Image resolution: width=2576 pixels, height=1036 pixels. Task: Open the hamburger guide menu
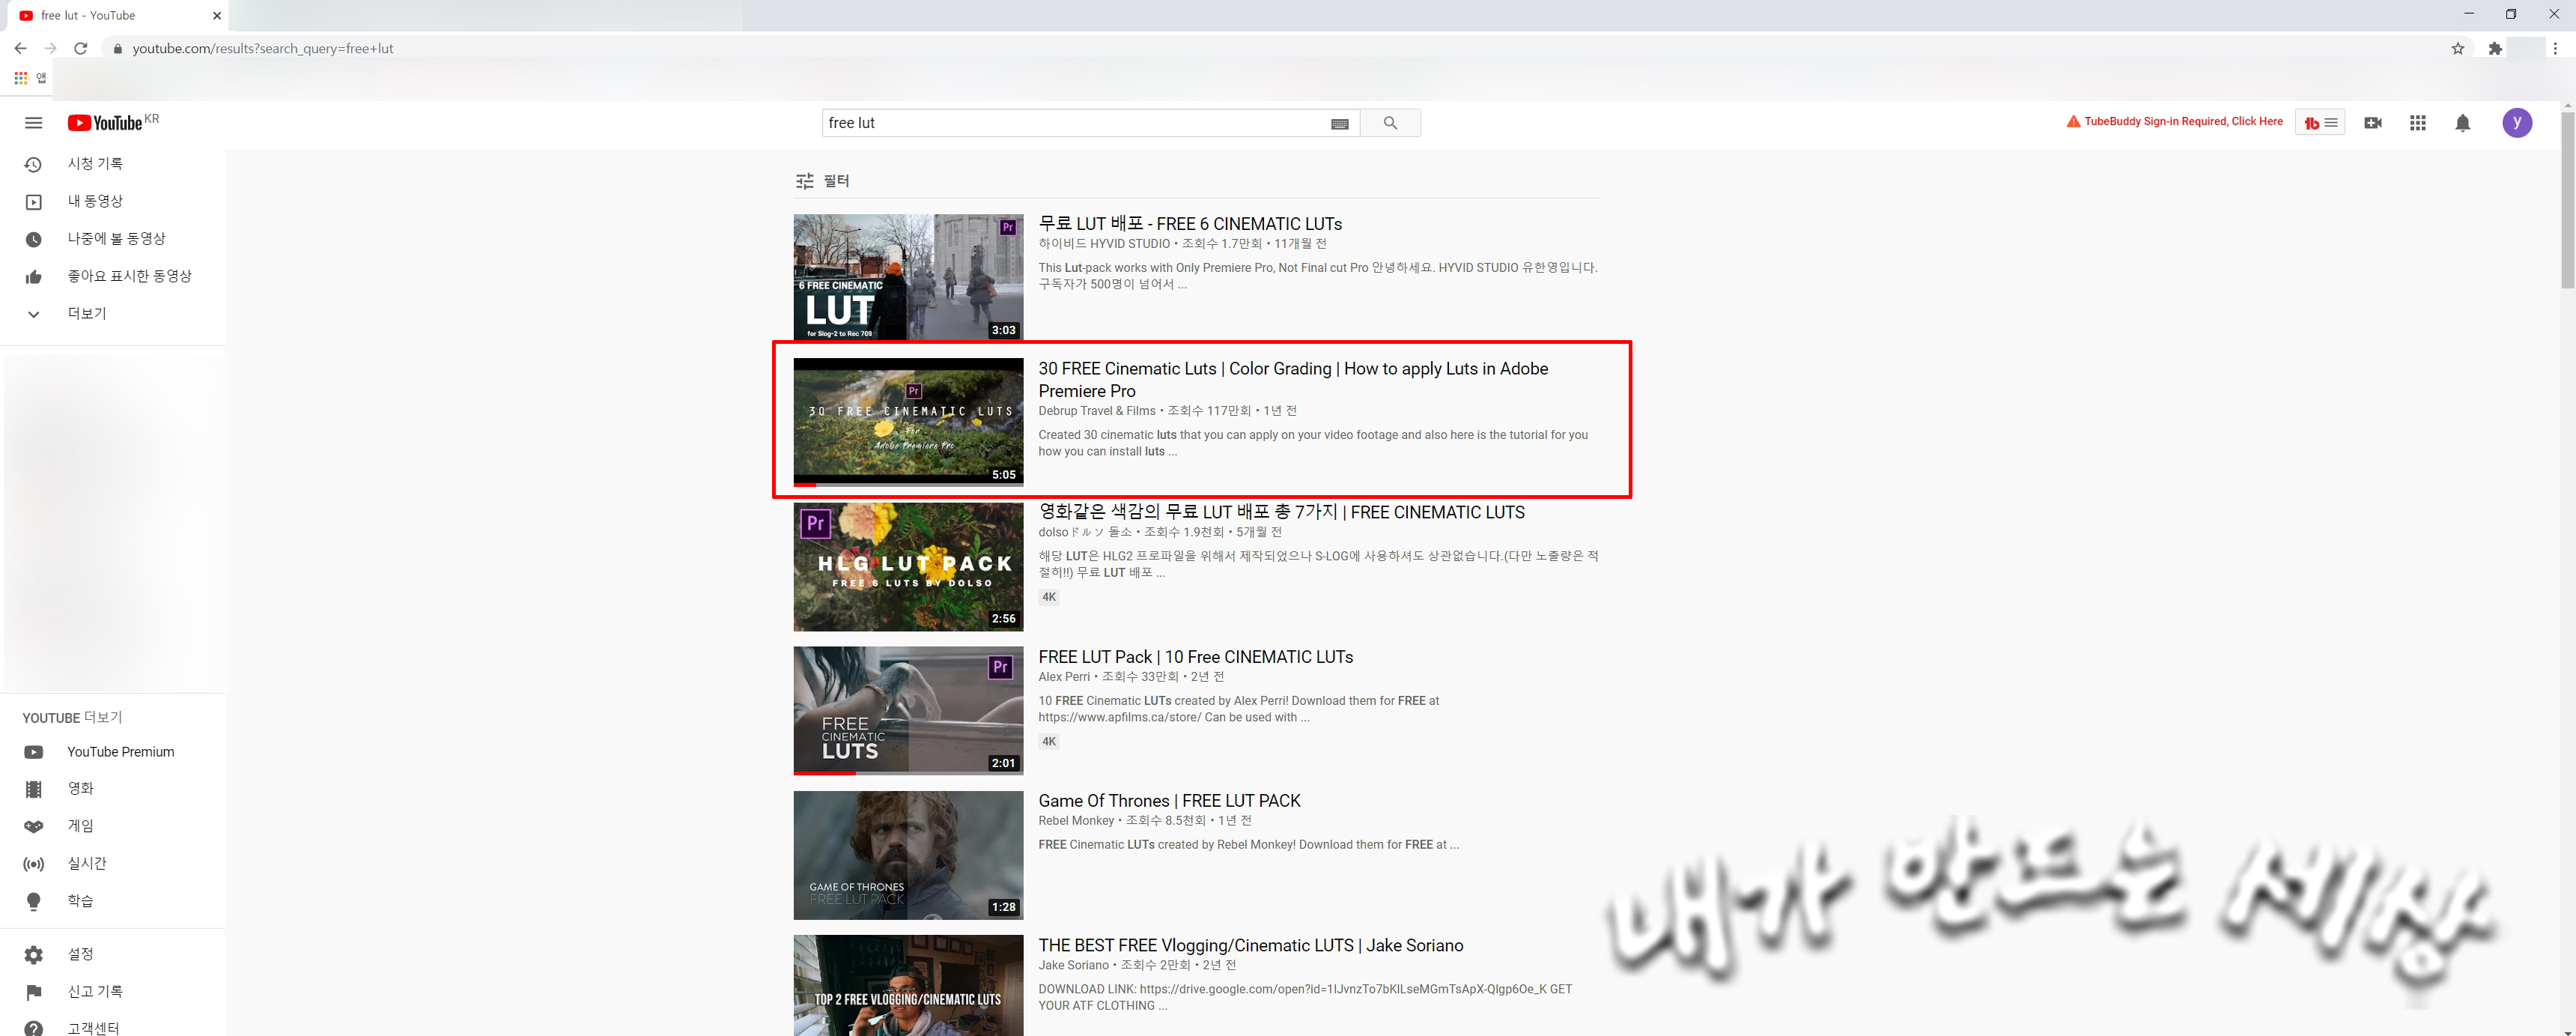(x=33, y=123)
